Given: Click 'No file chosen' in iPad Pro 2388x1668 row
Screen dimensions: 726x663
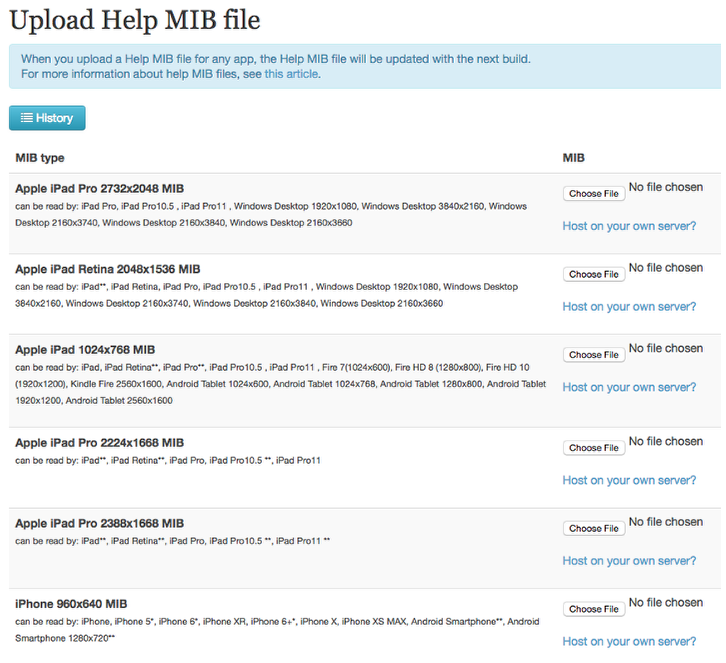Looking at the screenshot, I should coord(666,522).
